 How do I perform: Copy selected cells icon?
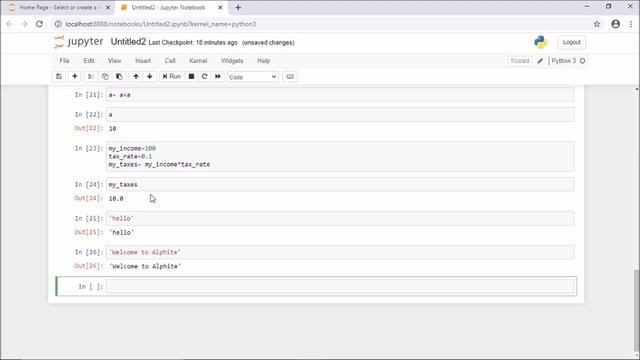click(105, 76)
